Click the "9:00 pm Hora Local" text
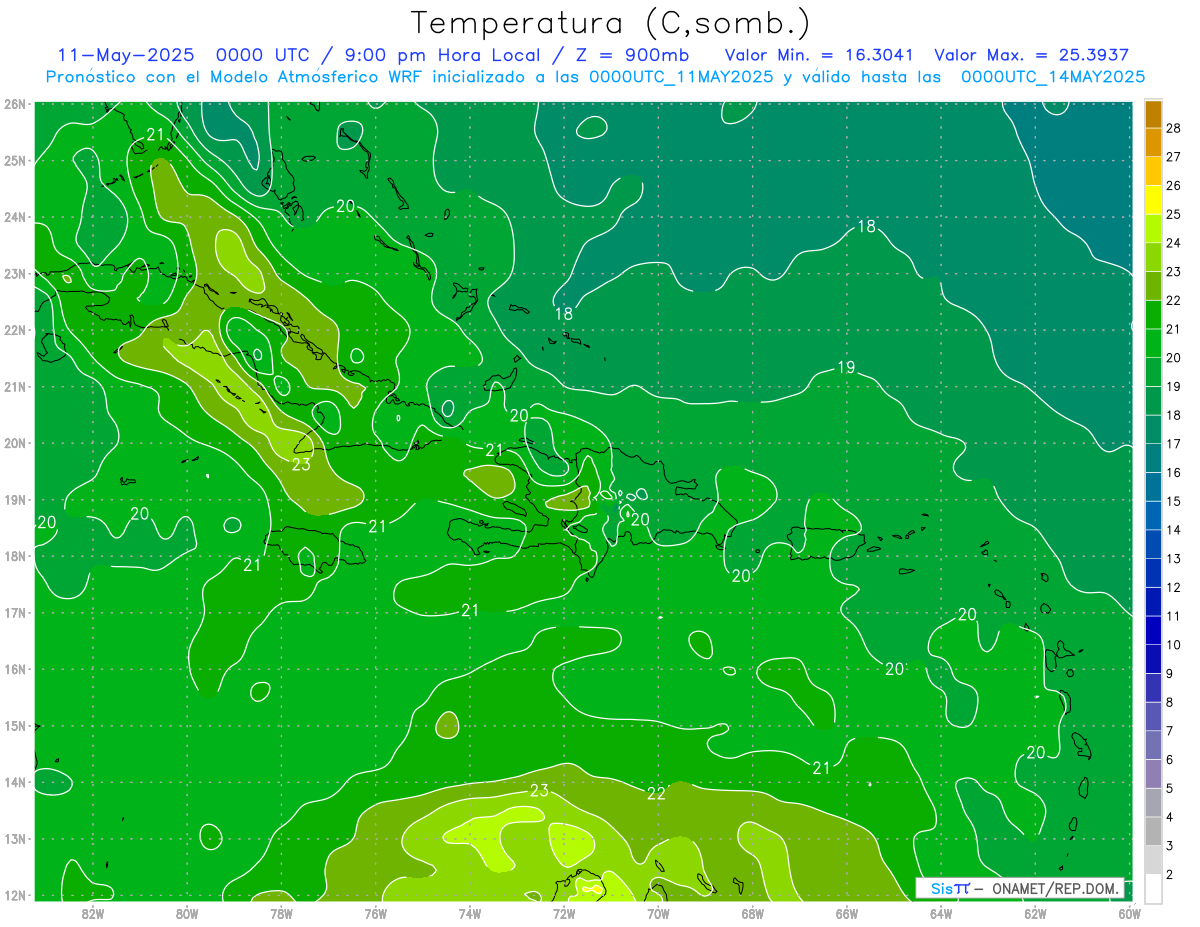Viewport: 1200px width, 927px height. pyautogui.click(x=448, y=55)
